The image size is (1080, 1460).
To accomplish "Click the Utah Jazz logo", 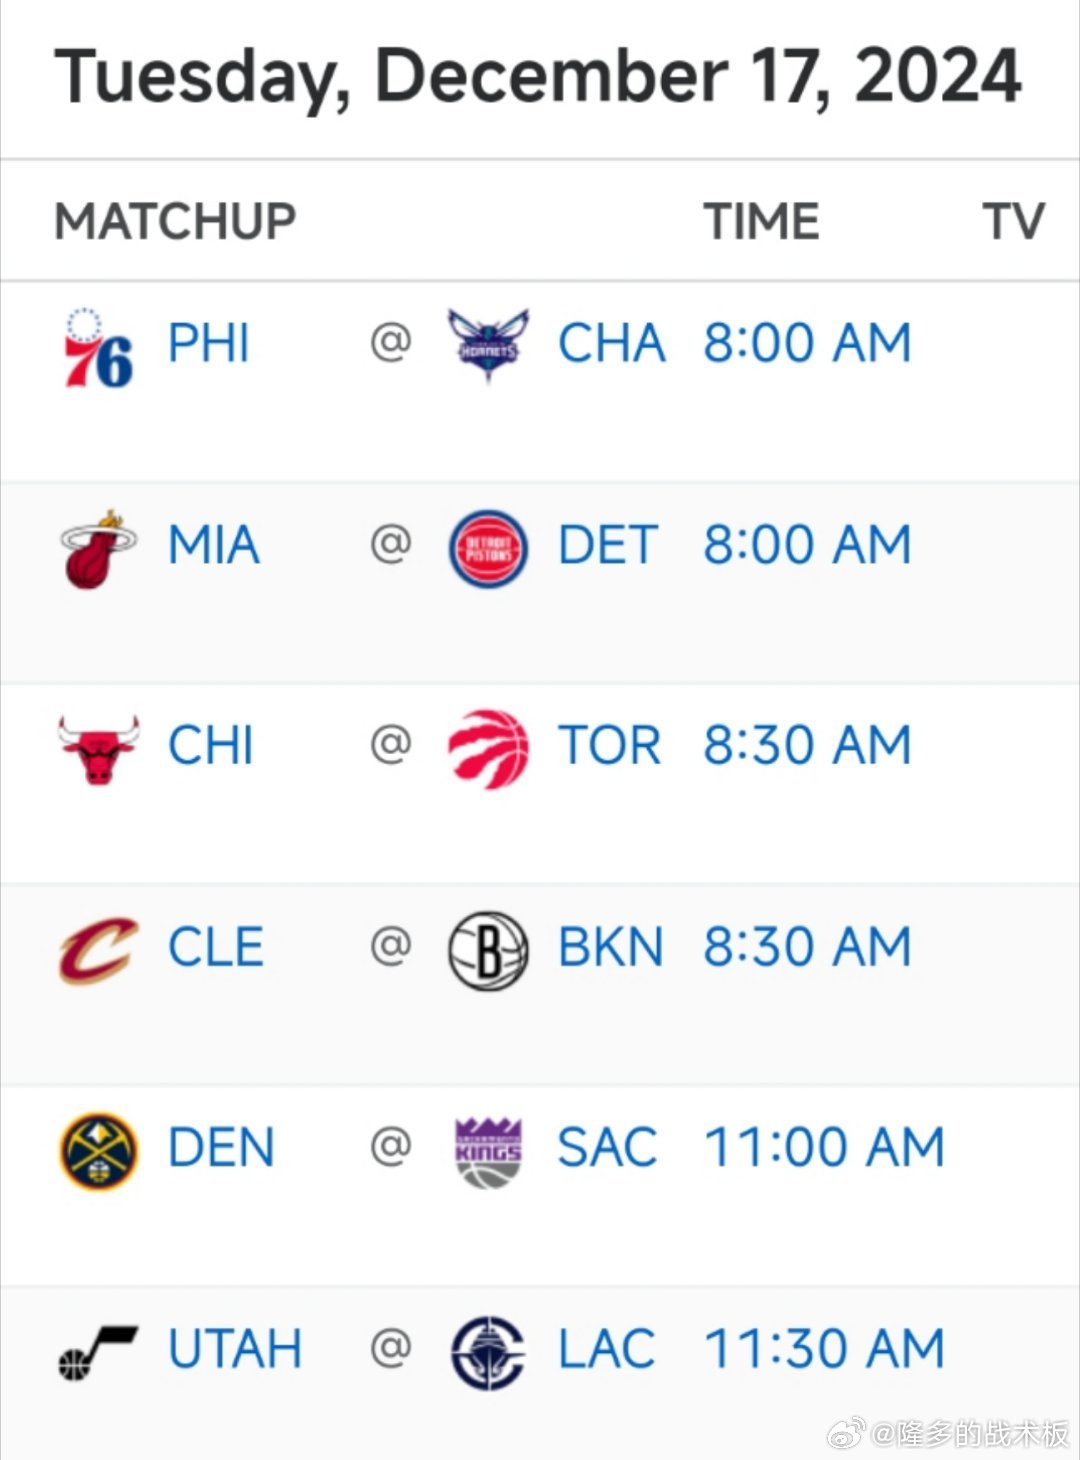I will (x=98, y=1352).
